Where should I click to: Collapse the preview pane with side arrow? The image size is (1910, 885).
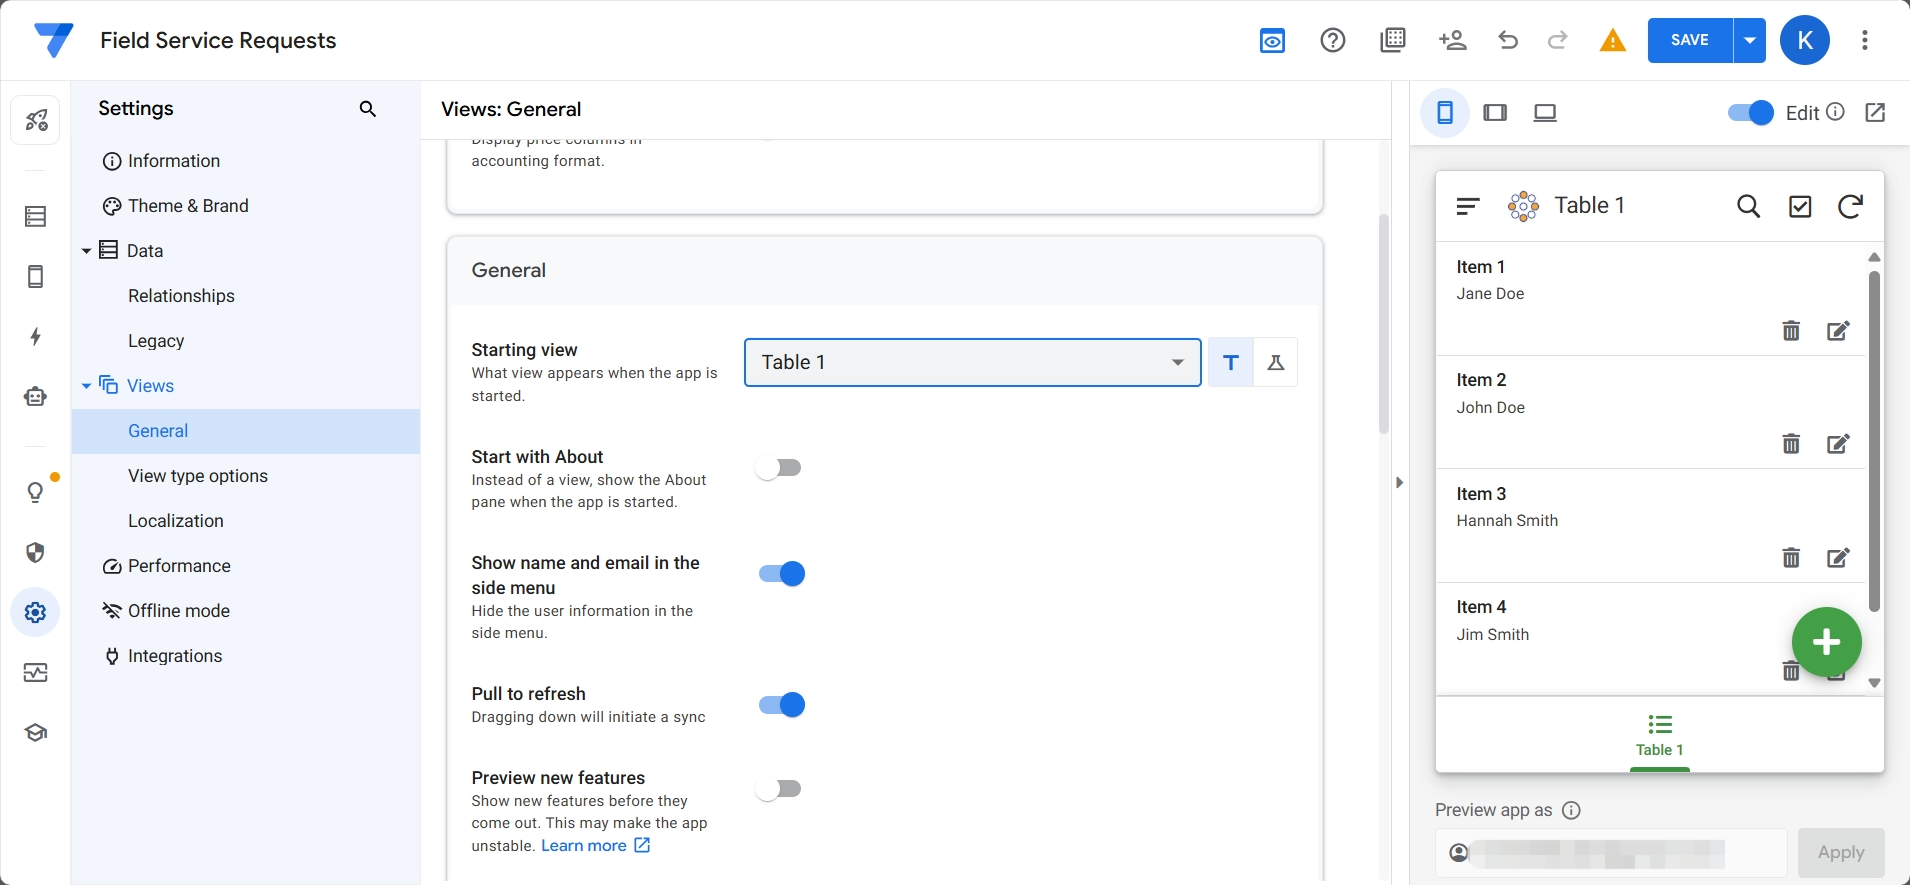[x=1399, y=482]
